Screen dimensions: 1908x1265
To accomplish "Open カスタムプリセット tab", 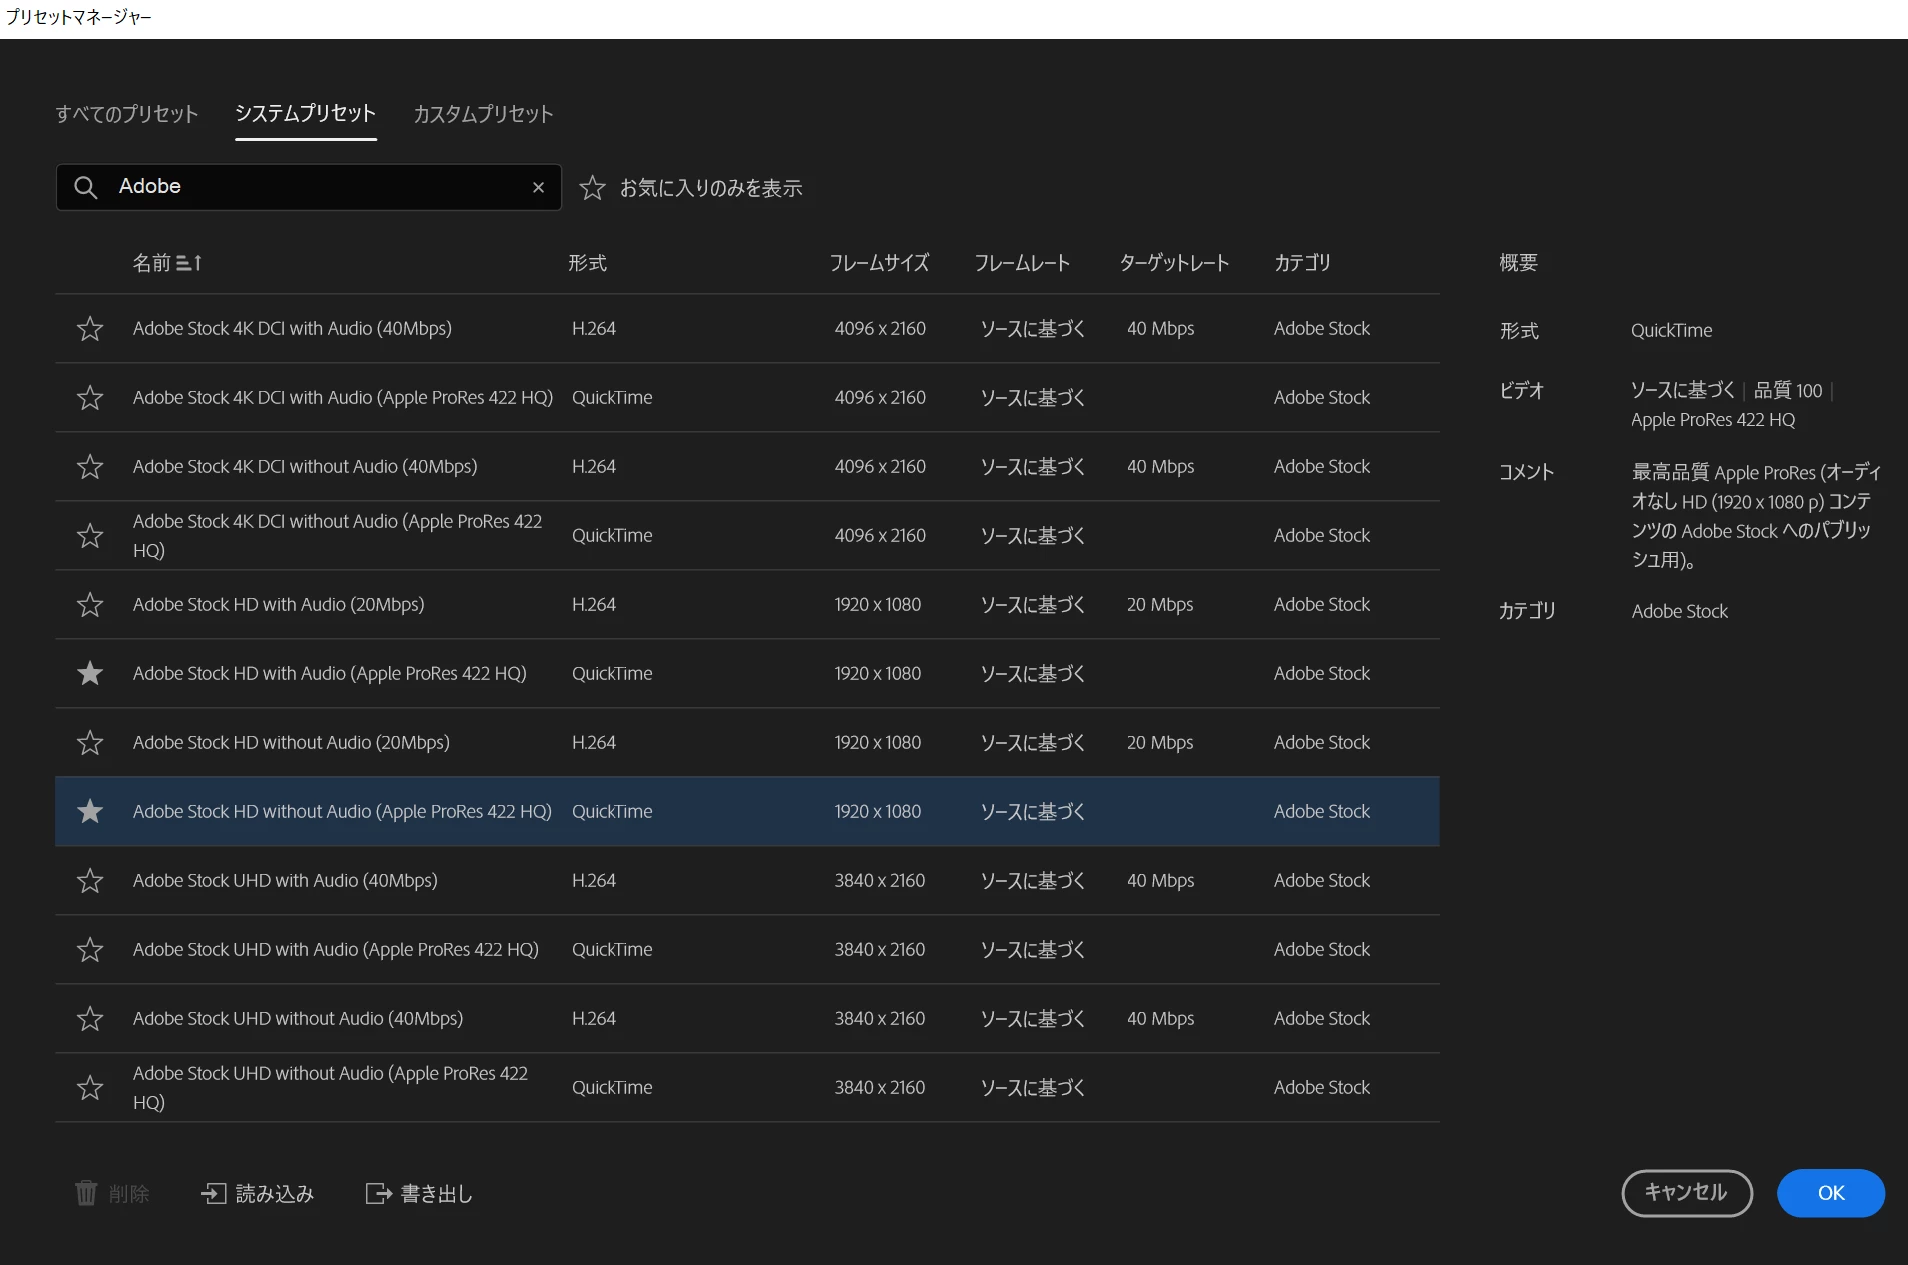I will [x=483, y=114].
